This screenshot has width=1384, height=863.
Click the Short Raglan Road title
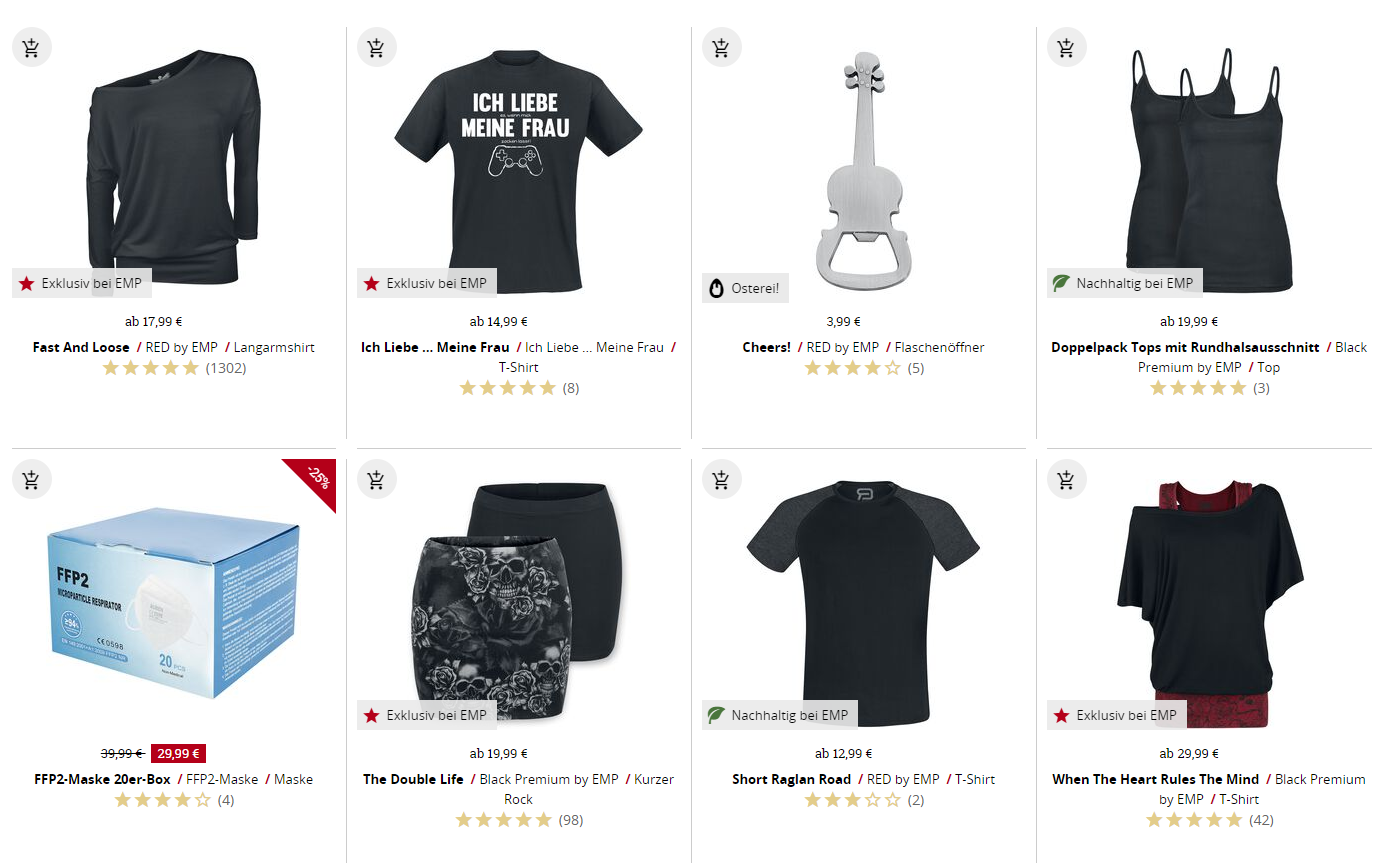coord(791,779)
